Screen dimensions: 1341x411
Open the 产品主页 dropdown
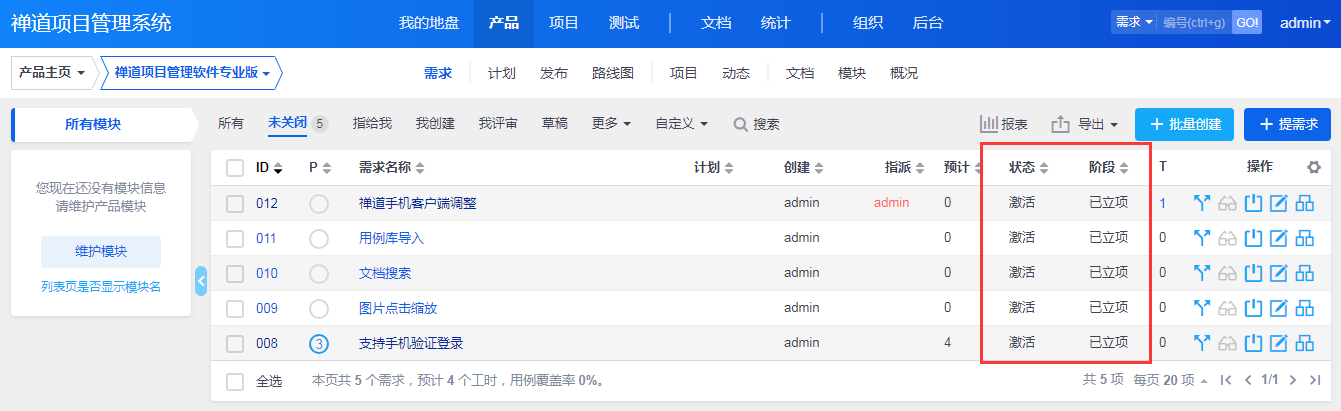click(x=52, y=73)
